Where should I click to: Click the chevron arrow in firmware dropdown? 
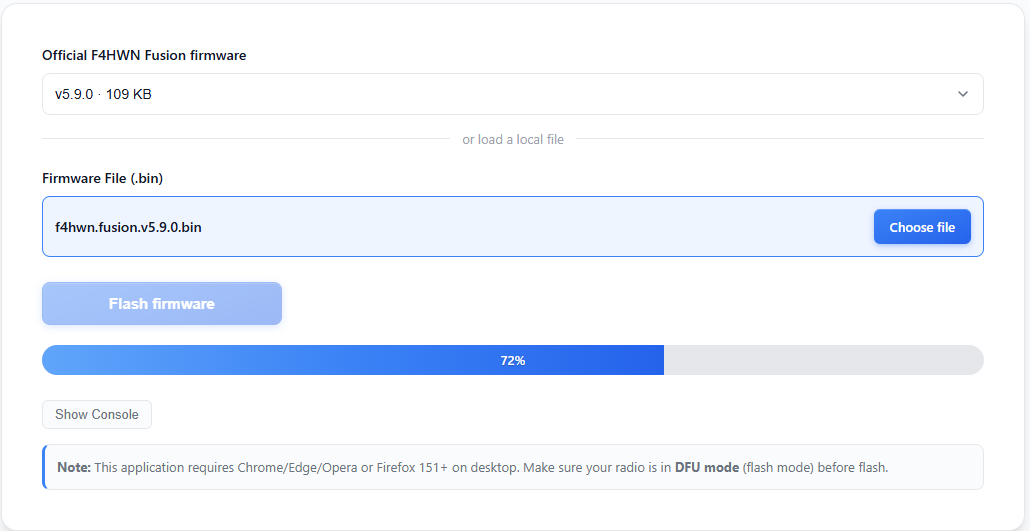(x=962, y=94)
